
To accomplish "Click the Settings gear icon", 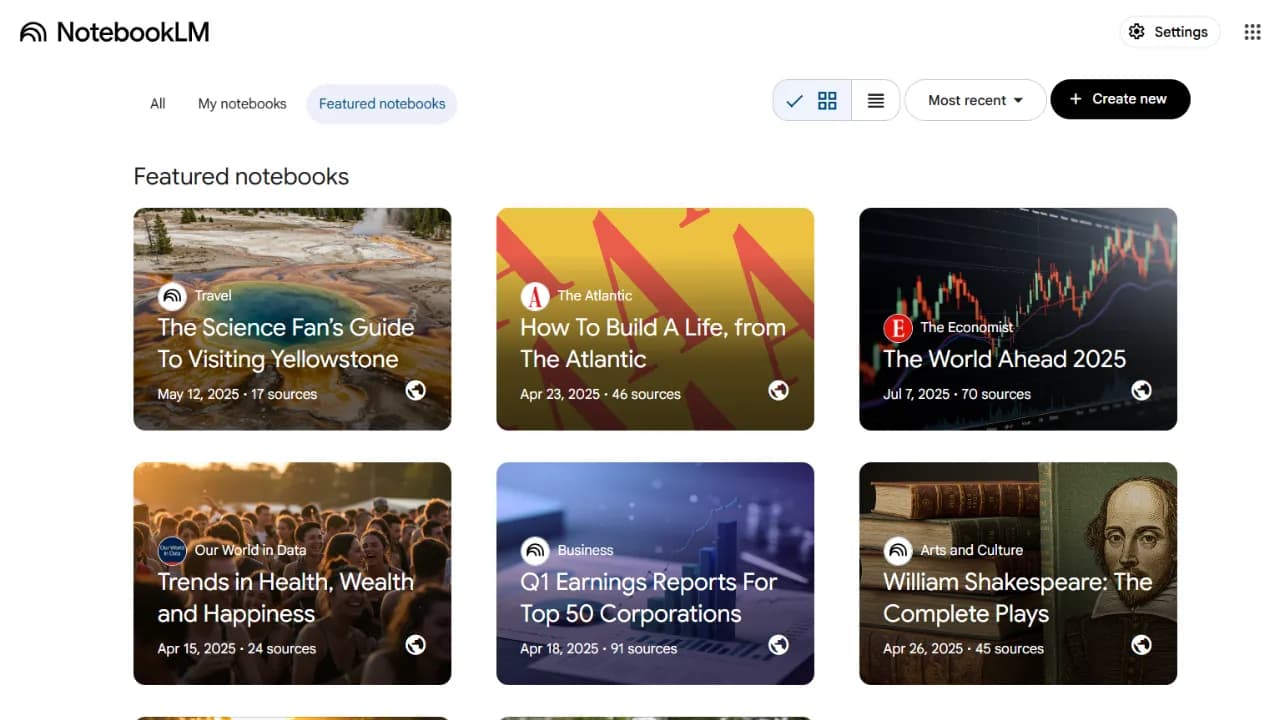I will click(1136, 32).
